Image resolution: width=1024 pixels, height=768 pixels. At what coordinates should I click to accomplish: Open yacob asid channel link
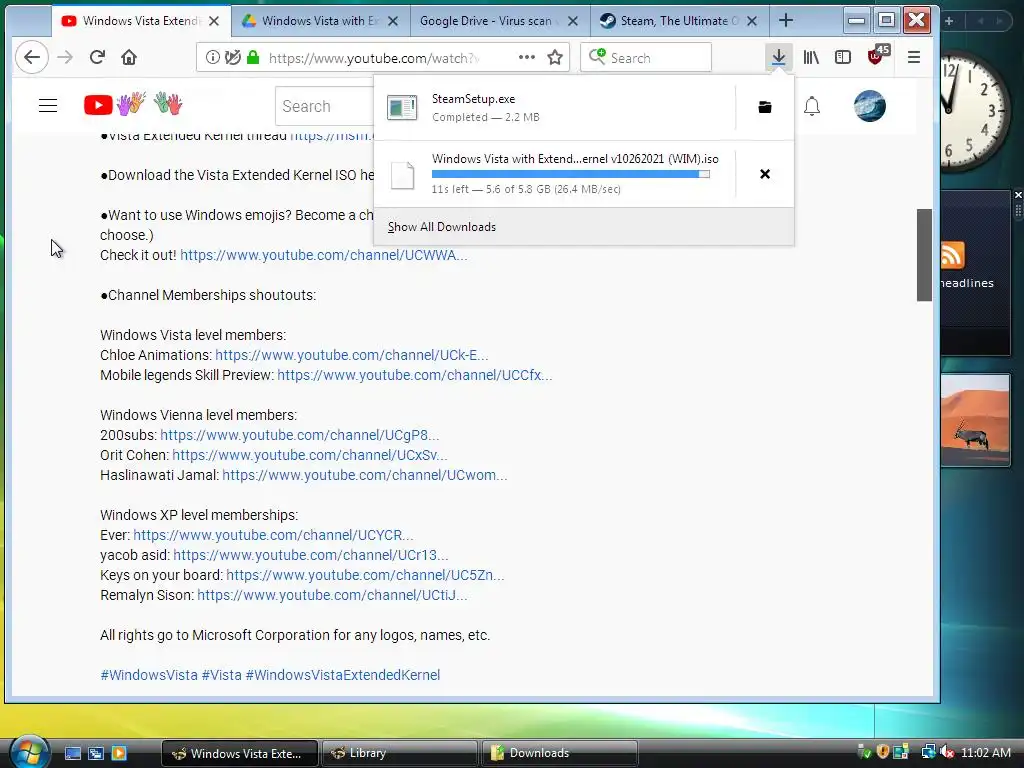(311, 555)
